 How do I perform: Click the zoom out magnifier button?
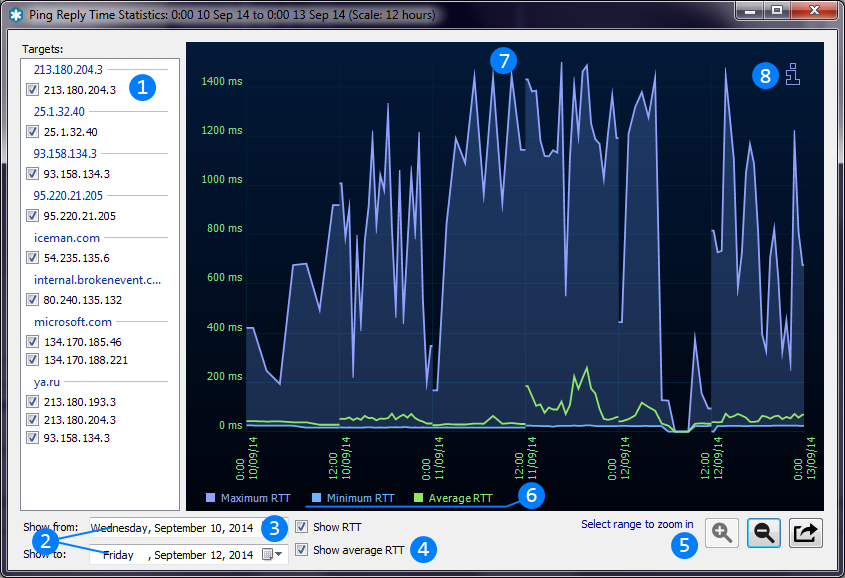pyautogui.click(x=764, y=534)
